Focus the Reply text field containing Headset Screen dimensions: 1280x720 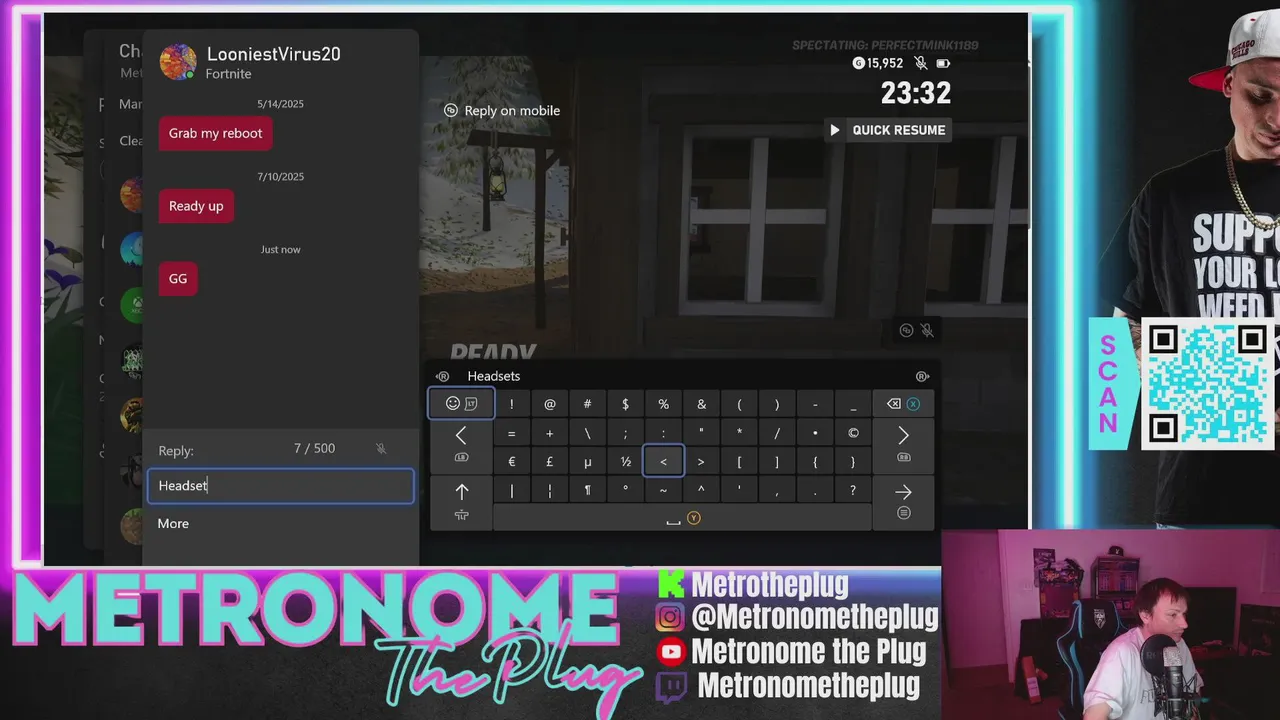[280, 486]
